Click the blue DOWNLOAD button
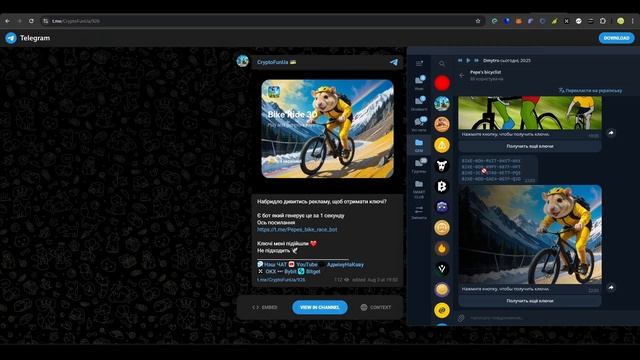 (x=616, y=38)
